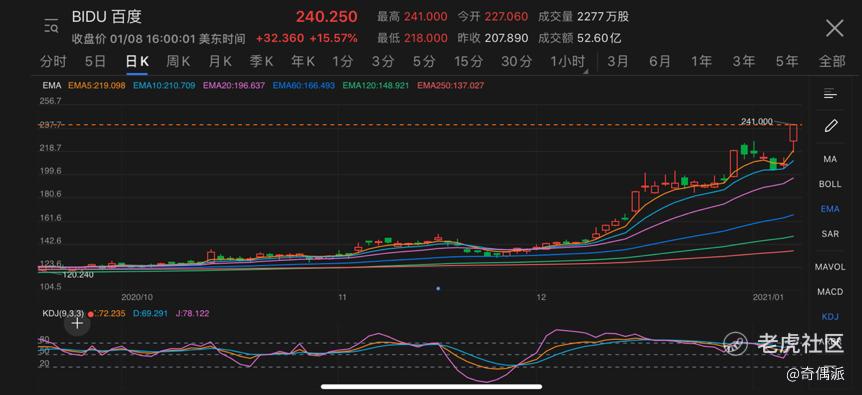Click the 120.240 low price label on chart
This screenshot has width=862, height=395.
[78, 274]
